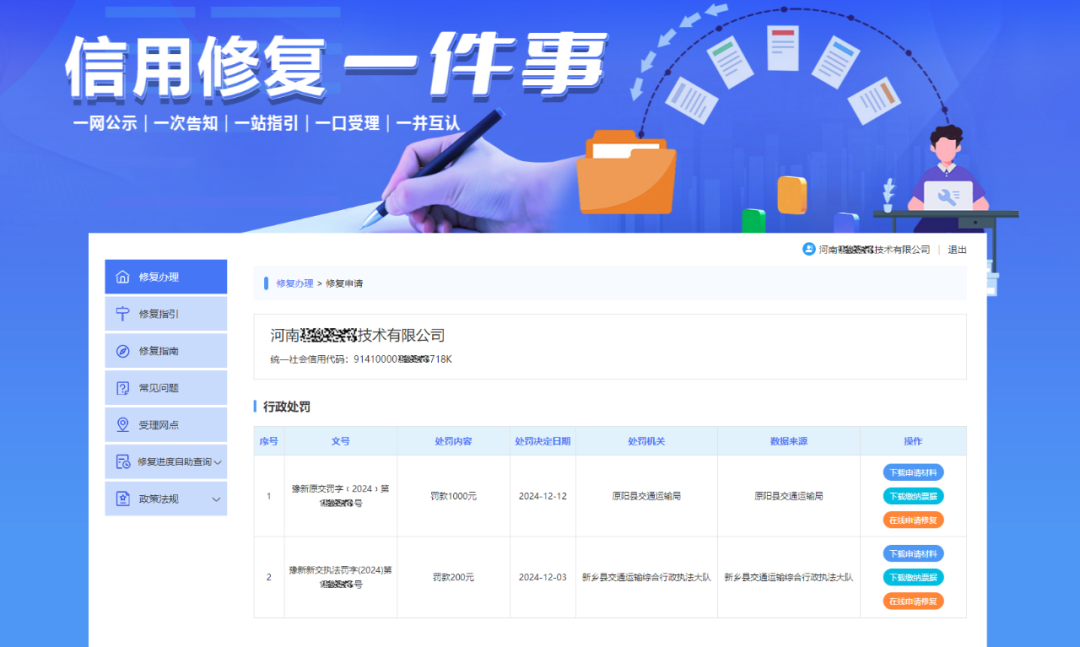Click 在线申请修复 for the 罚款1000元 row
The height and width of the screenshot is (647, 1080).
913,520
